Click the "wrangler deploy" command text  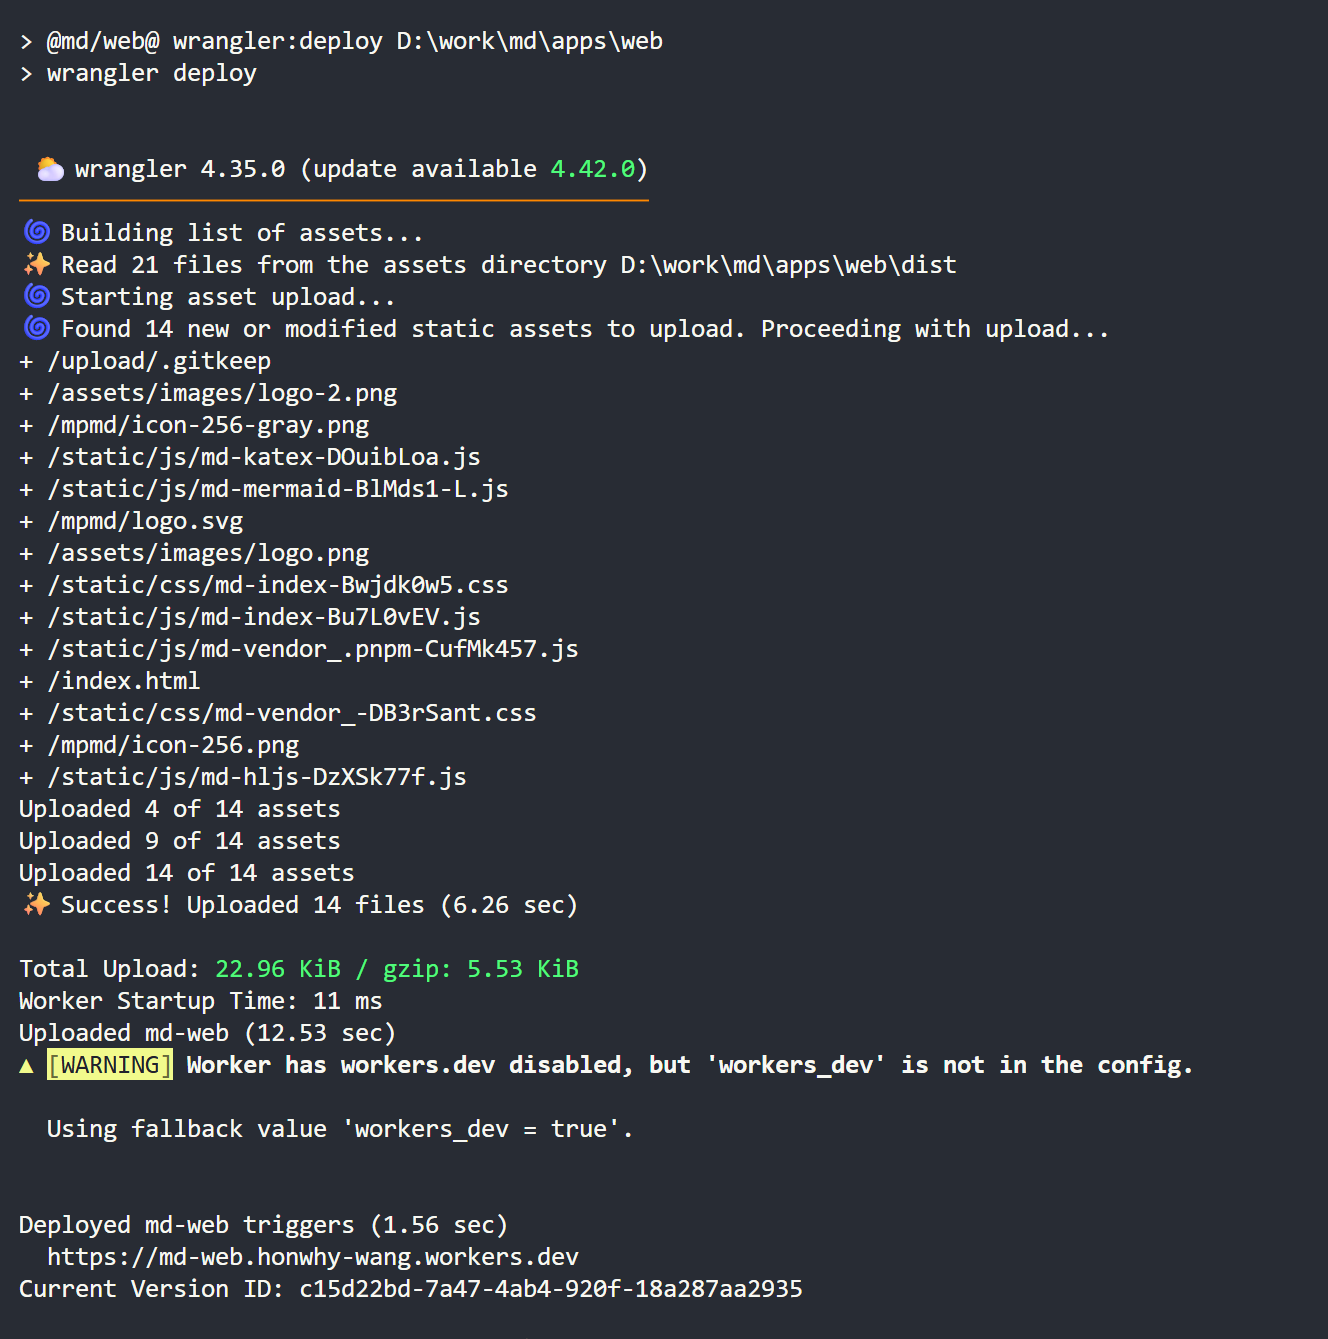coord(151,73)
